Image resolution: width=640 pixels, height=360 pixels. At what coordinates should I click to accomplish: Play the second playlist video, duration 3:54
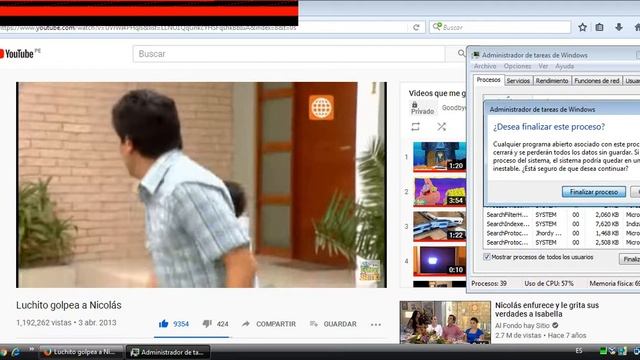[439, 192]
